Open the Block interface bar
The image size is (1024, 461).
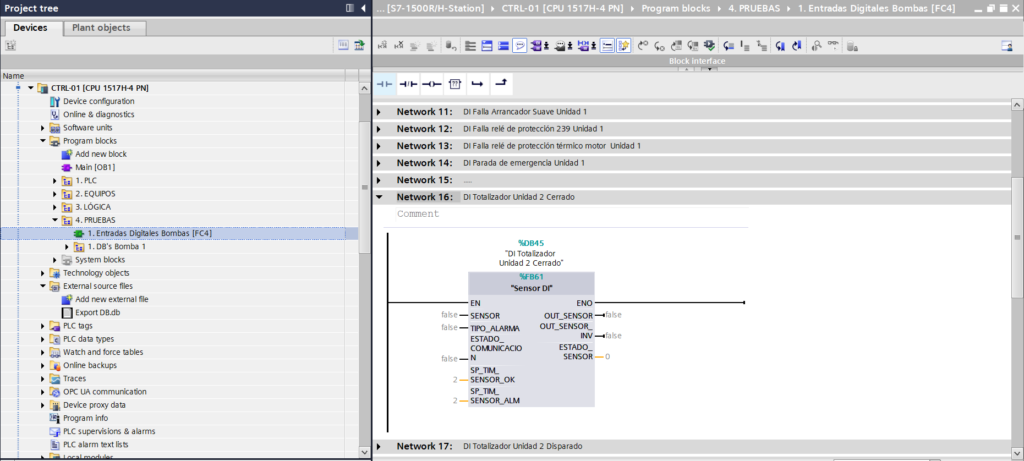(697, 61)
